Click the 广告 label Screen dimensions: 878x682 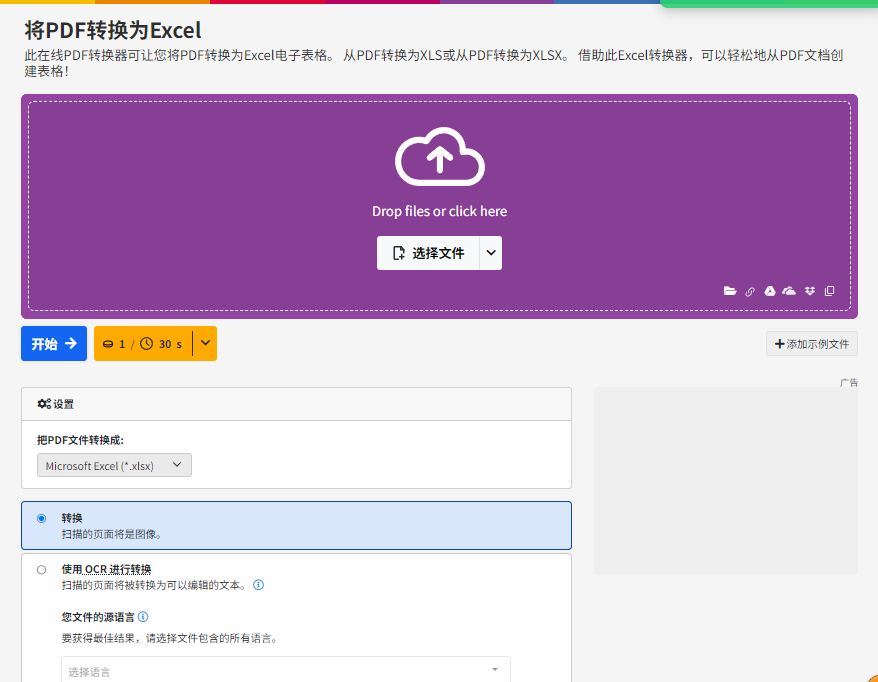[x=848, y=382]
